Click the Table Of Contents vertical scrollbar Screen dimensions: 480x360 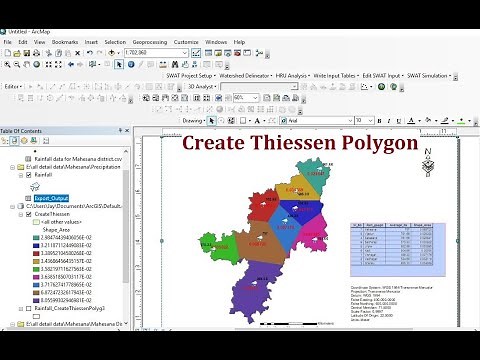126,227
